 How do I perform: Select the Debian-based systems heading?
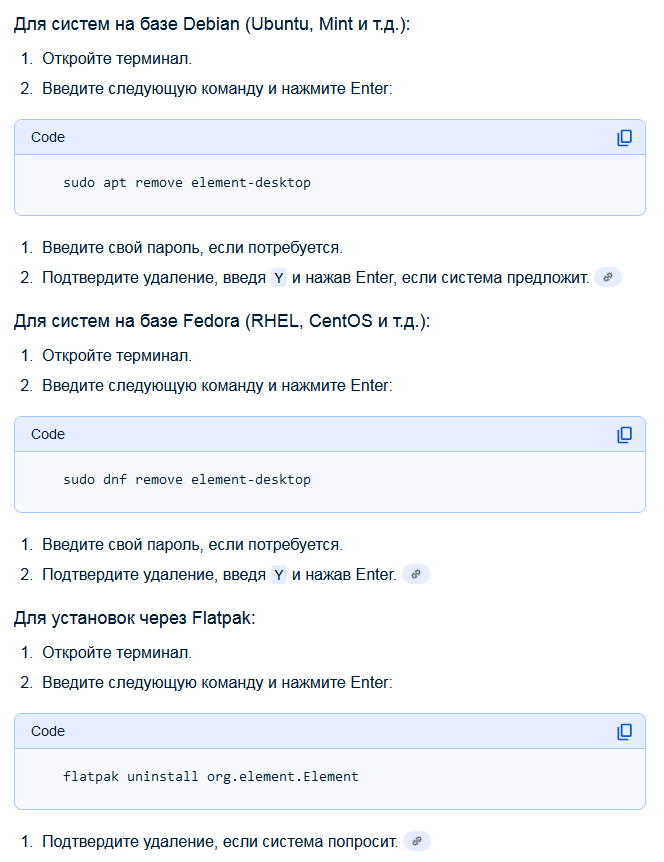pos(212,24)
